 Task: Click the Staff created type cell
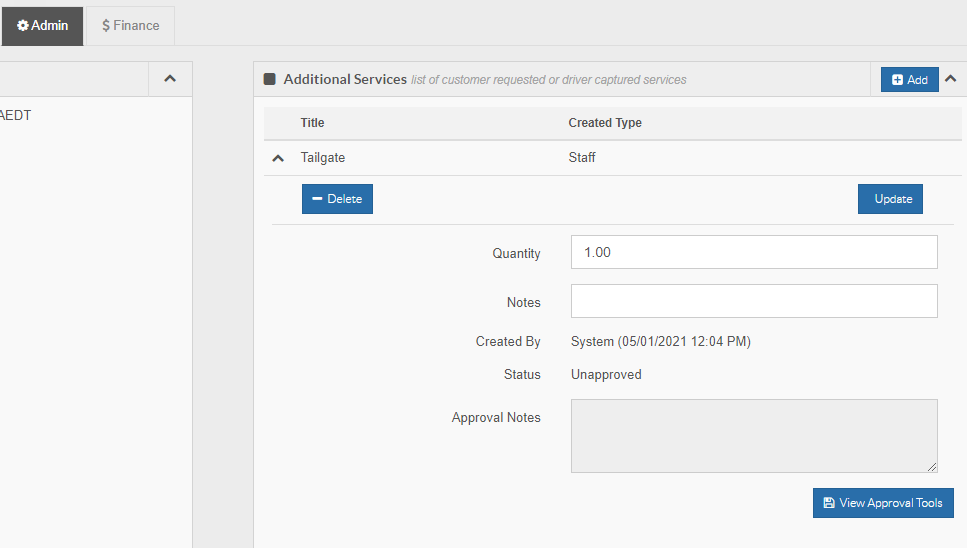pos(582,158)
